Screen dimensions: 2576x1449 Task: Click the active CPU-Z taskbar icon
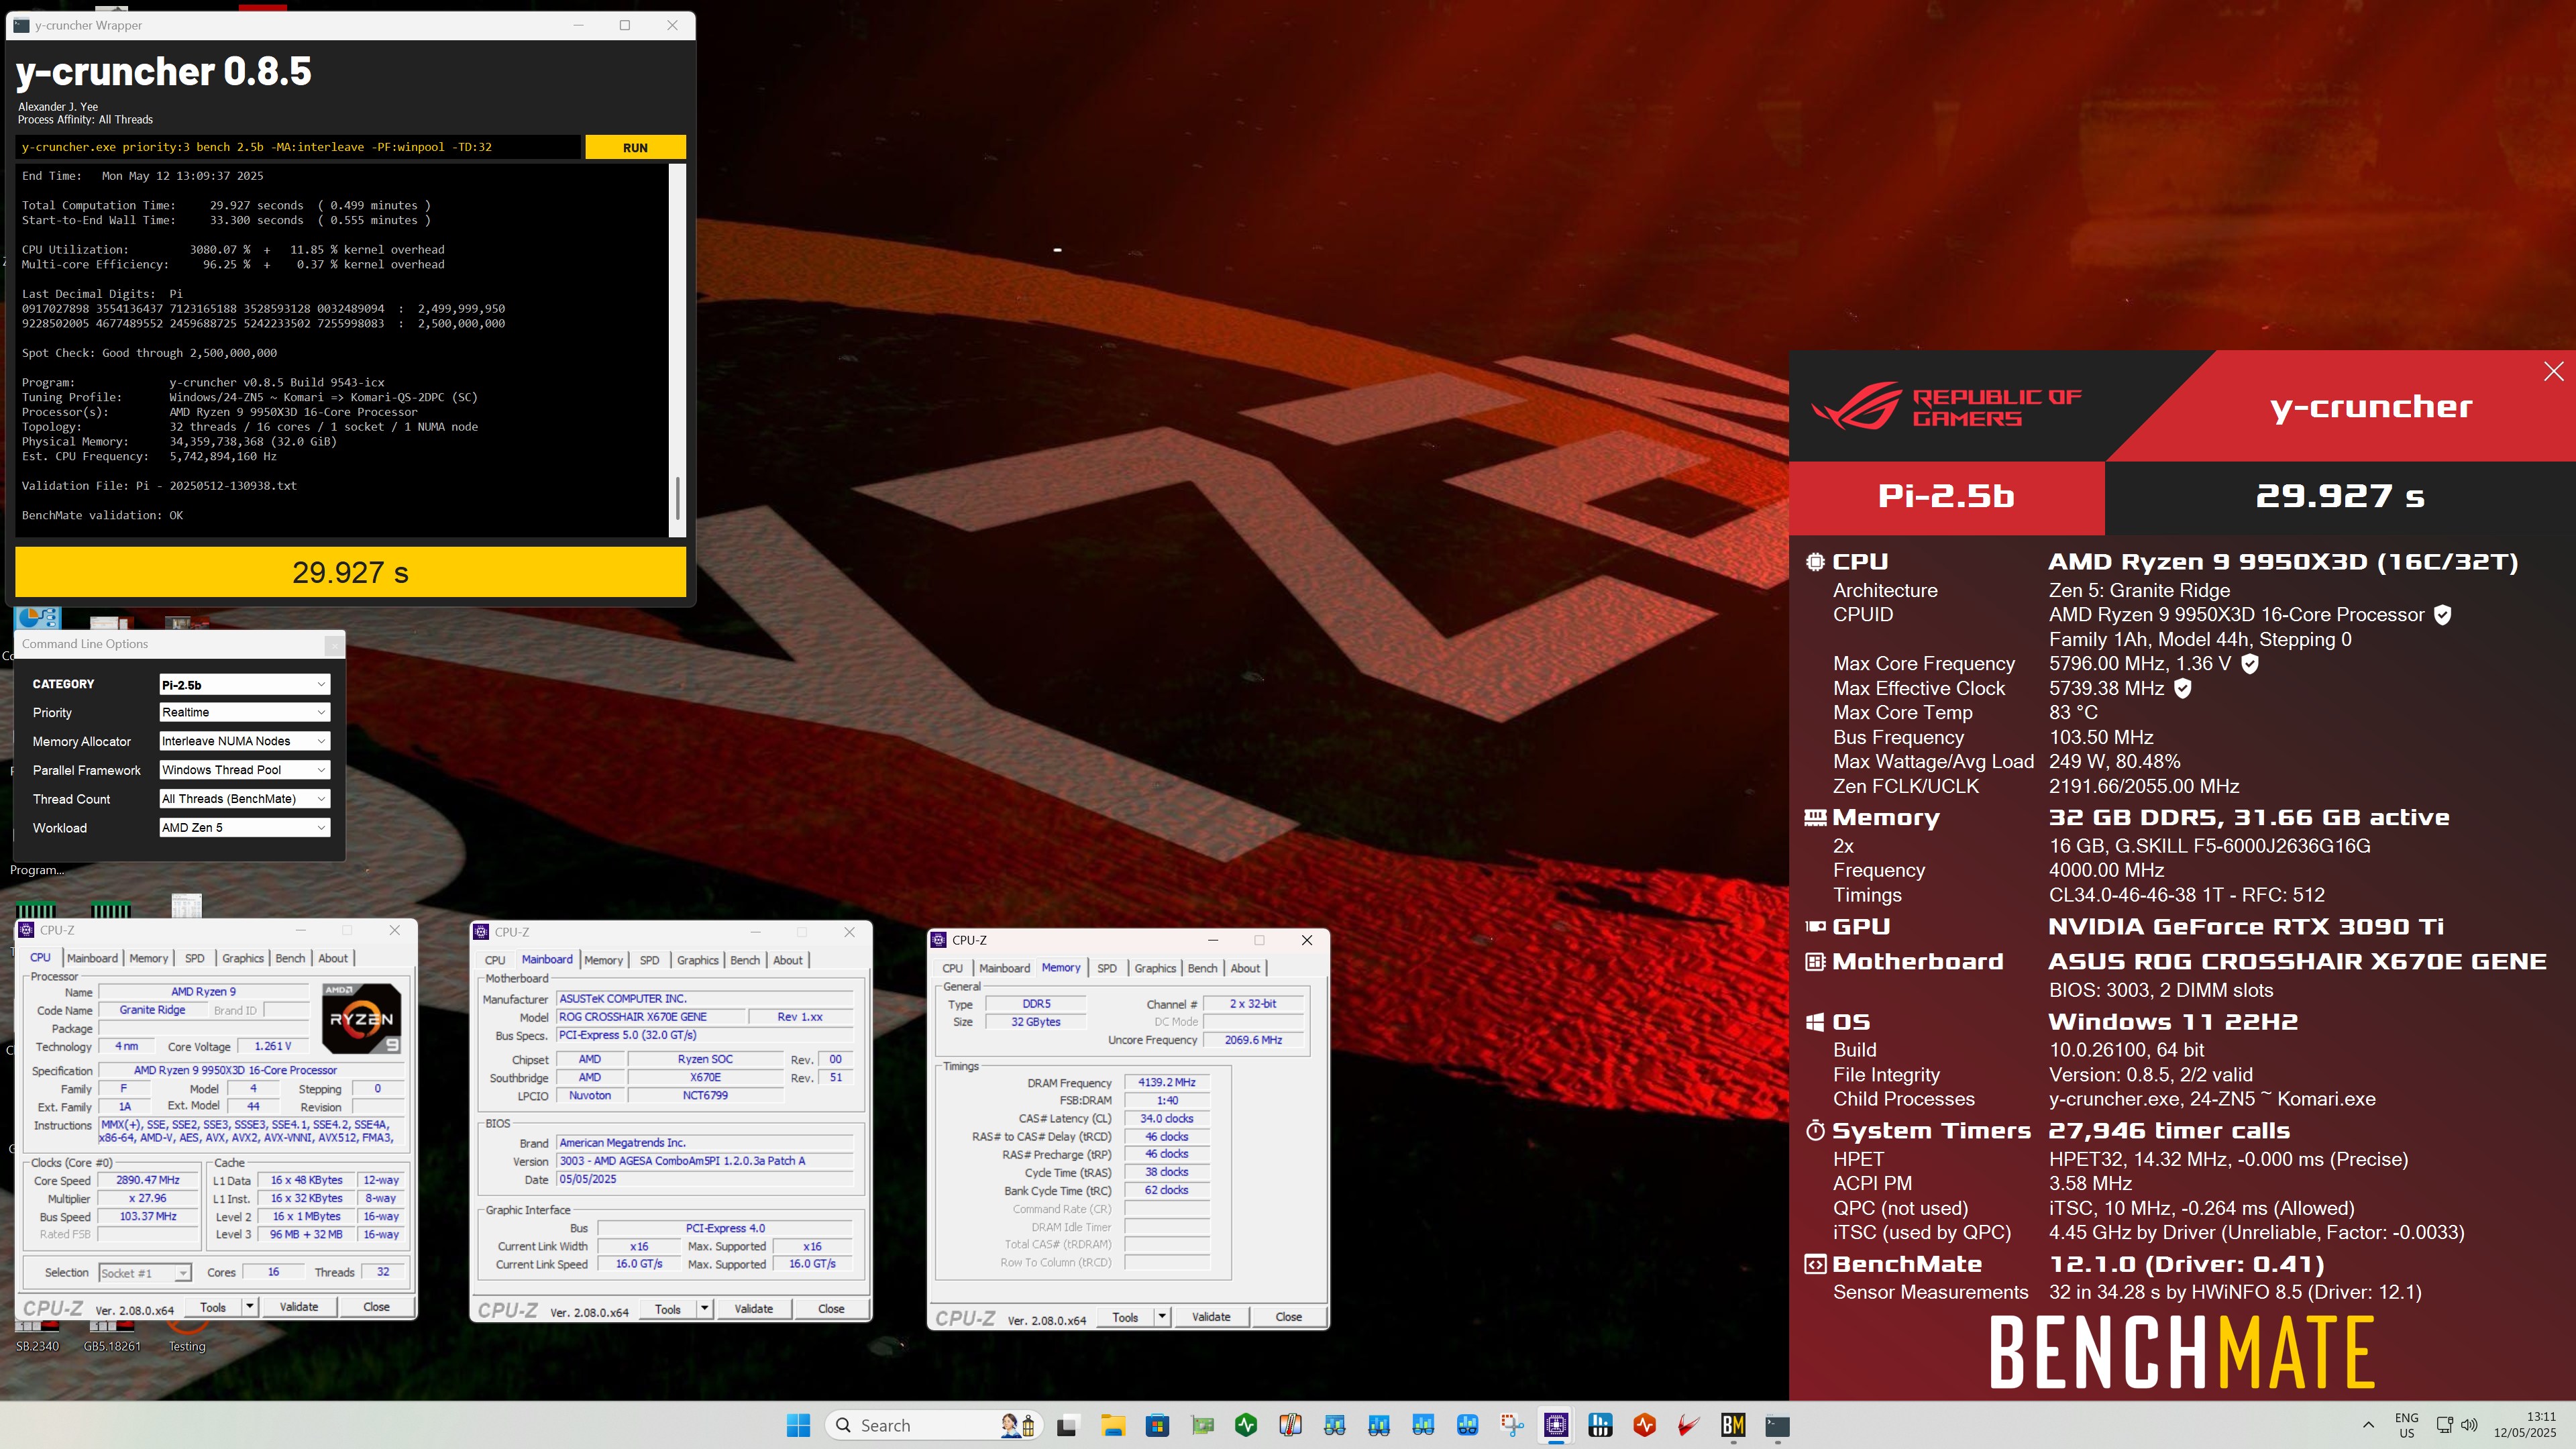tap(1556, 1426)
